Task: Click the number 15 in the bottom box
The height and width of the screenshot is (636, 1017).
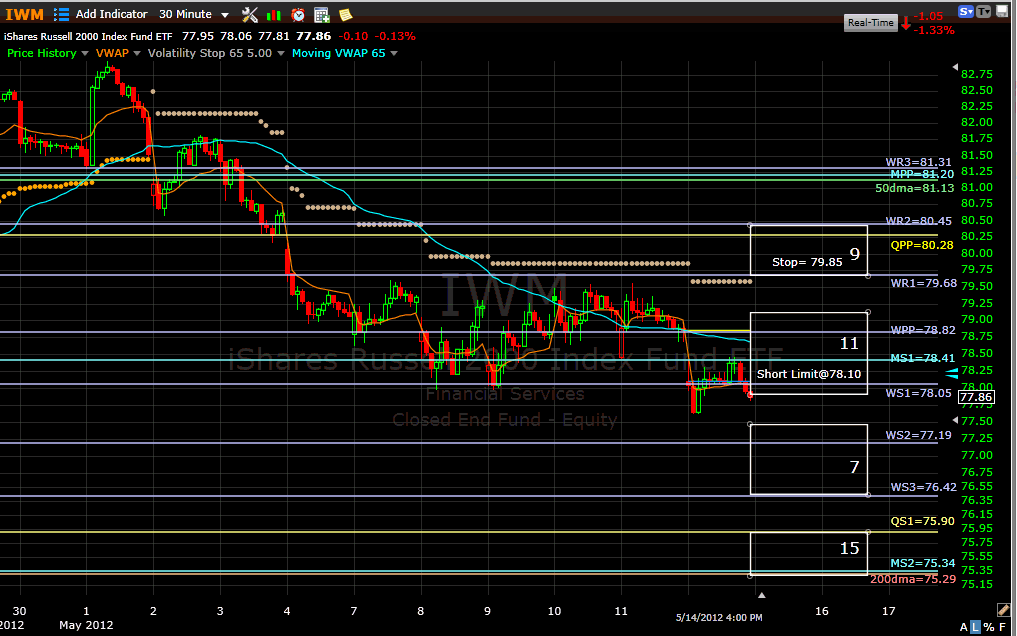Action: (x=849, y=548)
